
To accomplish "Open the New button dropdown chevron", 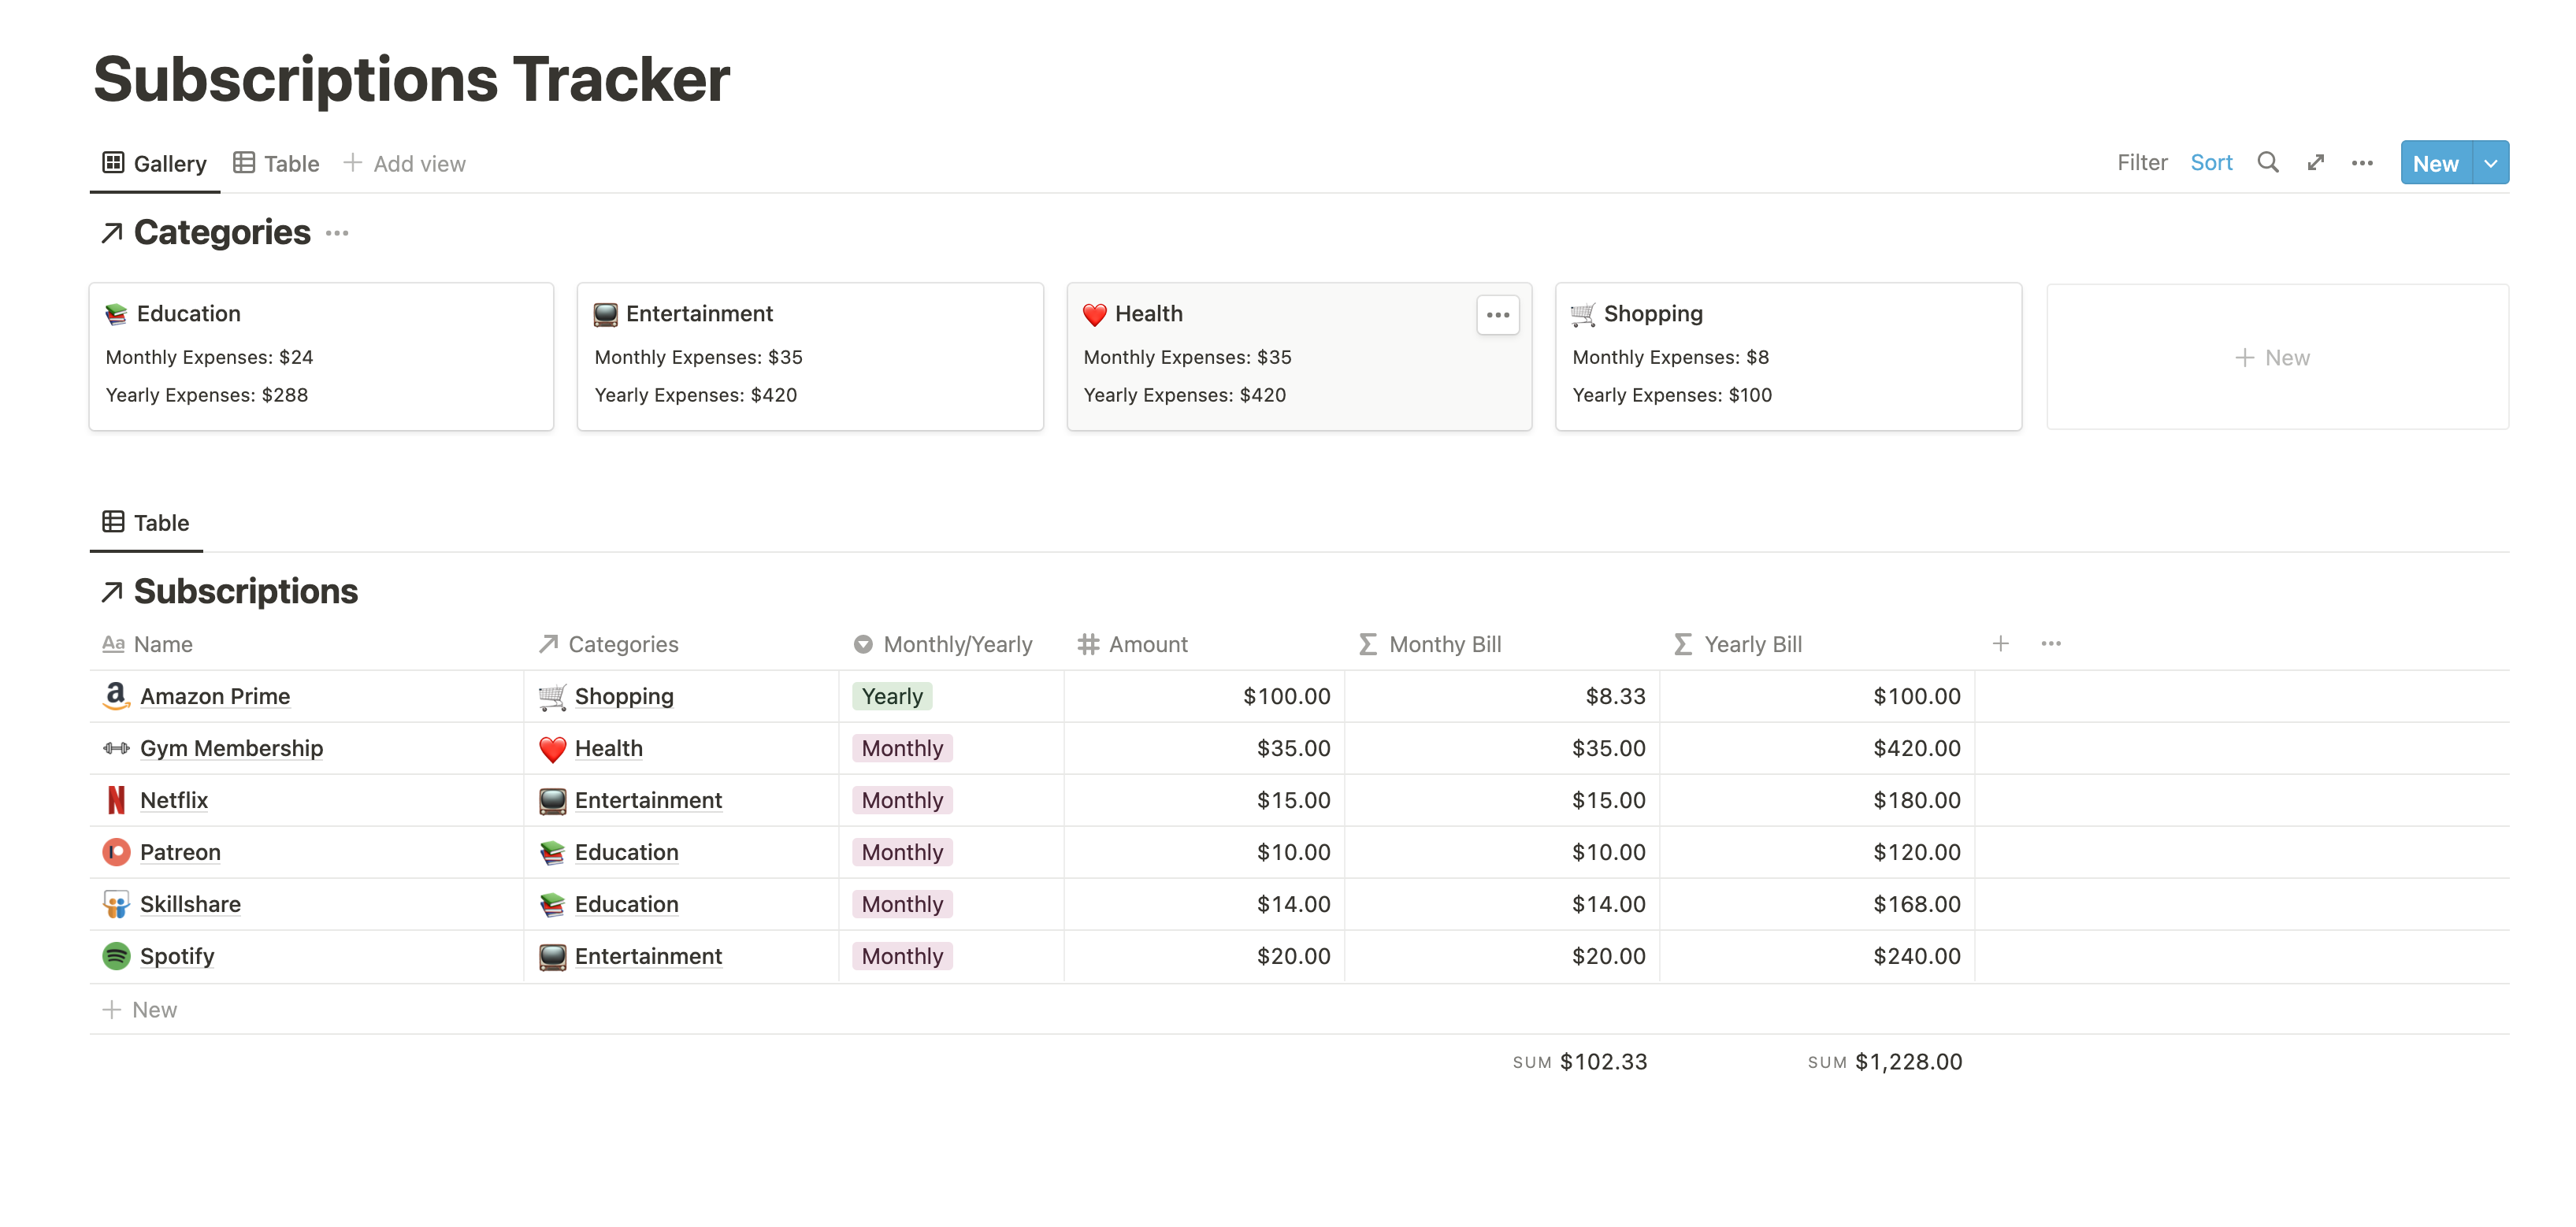I will pos(2490,162).
